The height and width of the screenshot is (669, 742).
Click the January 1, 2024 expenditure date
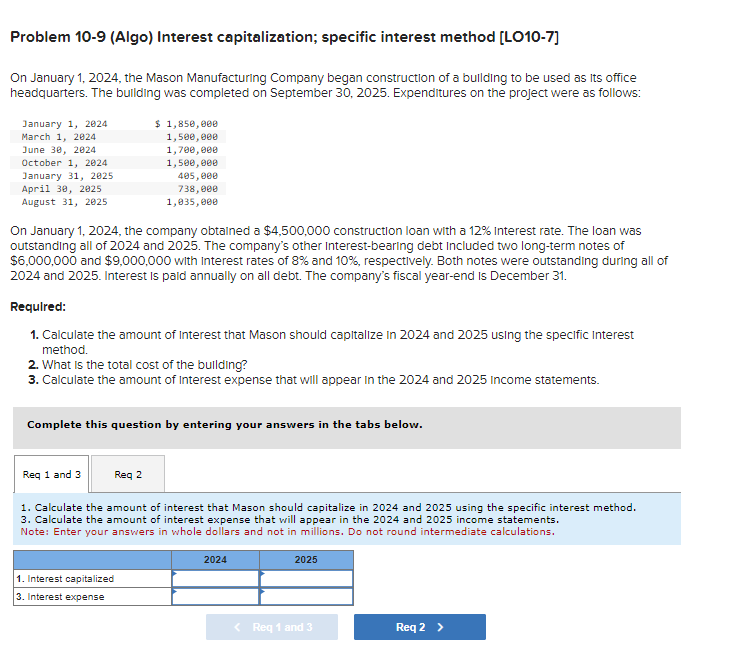(x=64, y=124)
